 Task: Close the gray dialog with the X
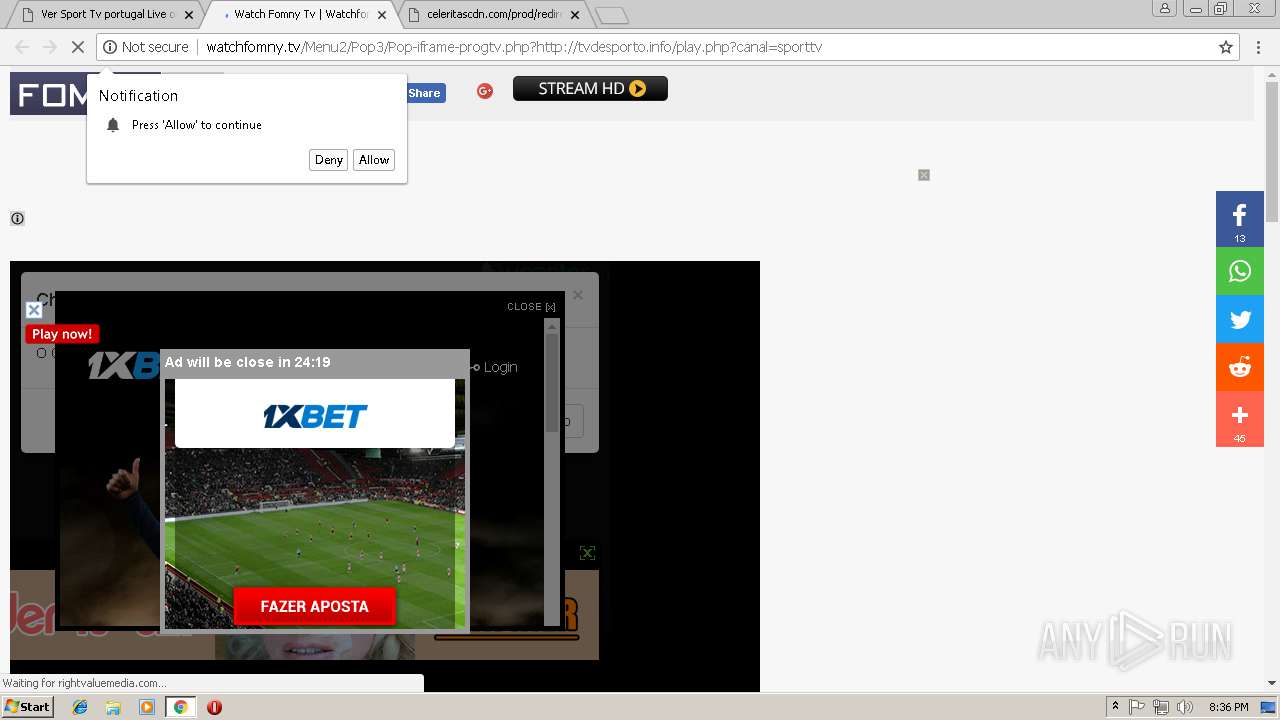click(577, 295)
